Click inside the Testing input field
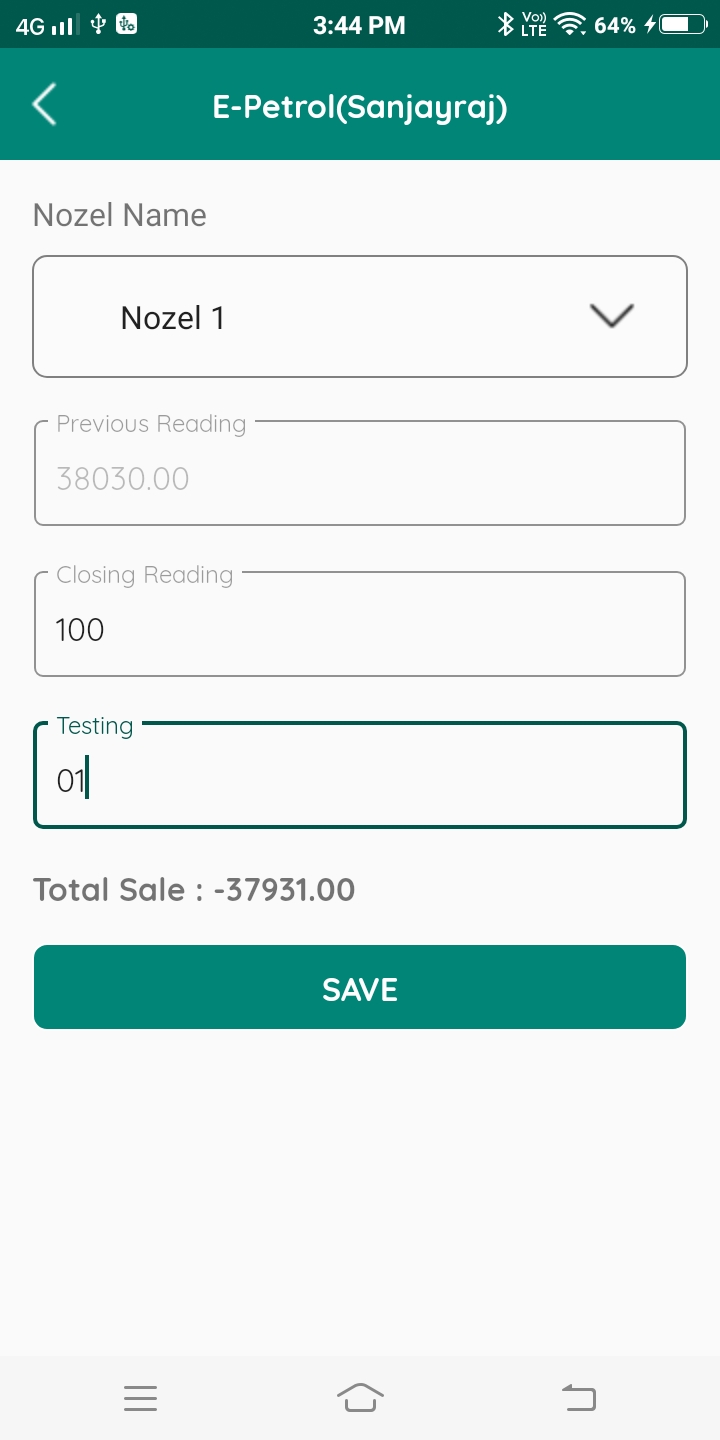Viewport: 720px width, 1440px height. [x=360, y=779]
